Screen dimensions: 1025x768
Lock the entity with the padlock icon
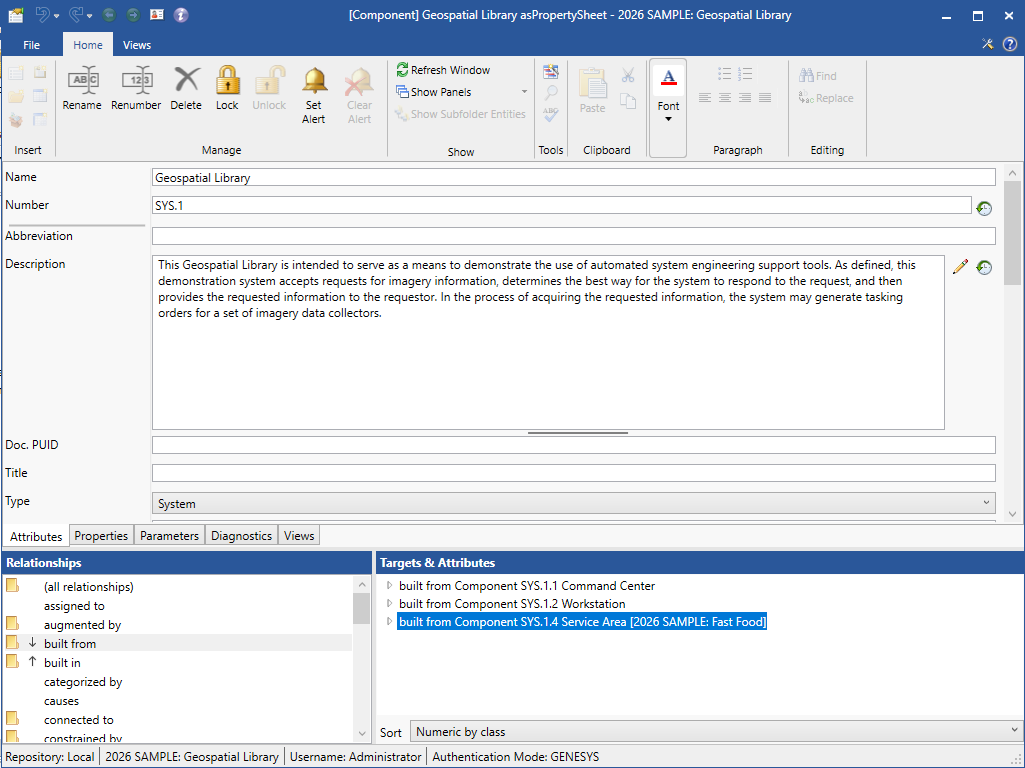[x=227, y=81]
